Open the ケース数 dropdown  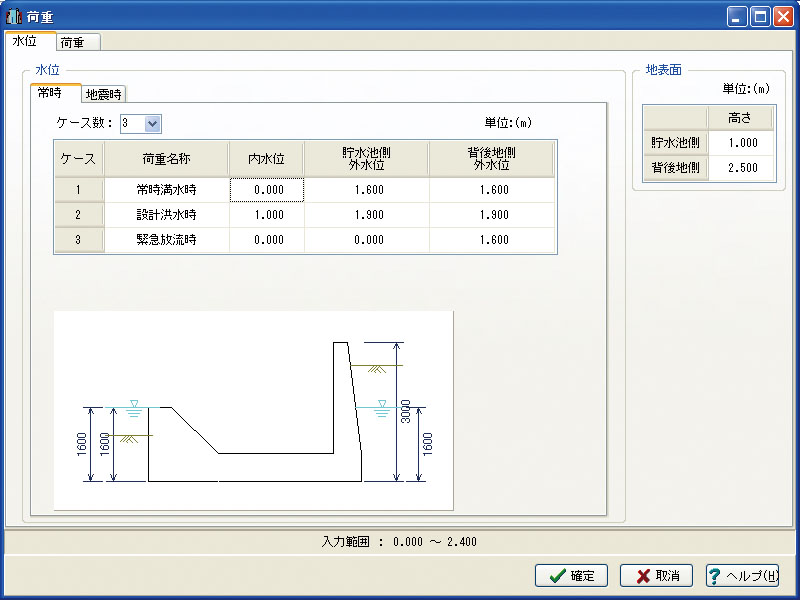pos(153,123)
